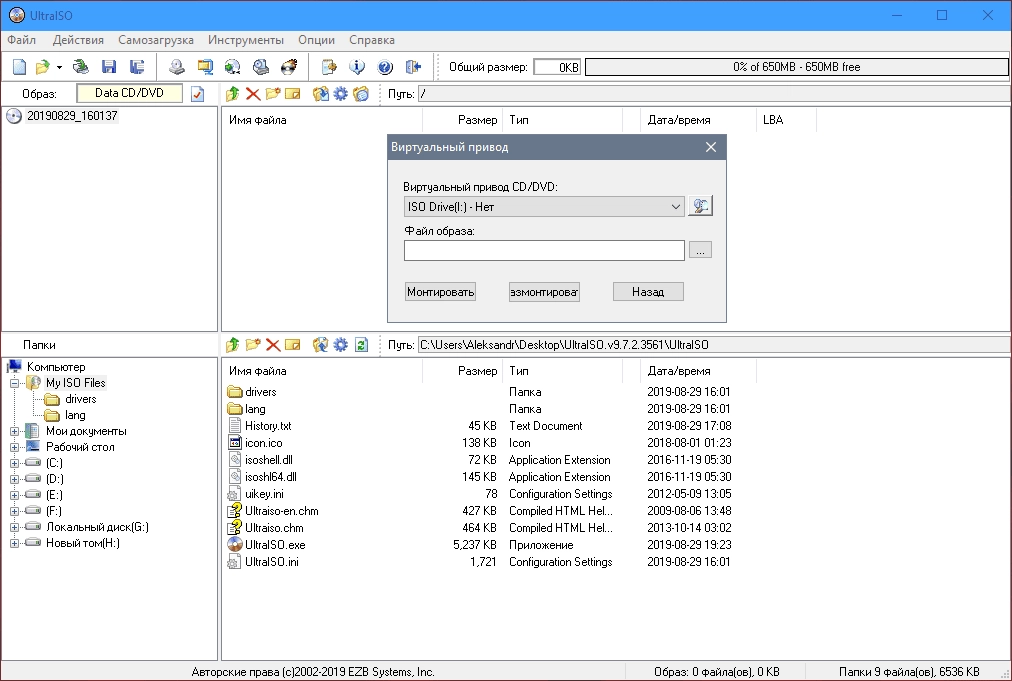Click the Exit door icon
This screenshot has width=1012, height=681.
tap(413, 66)
